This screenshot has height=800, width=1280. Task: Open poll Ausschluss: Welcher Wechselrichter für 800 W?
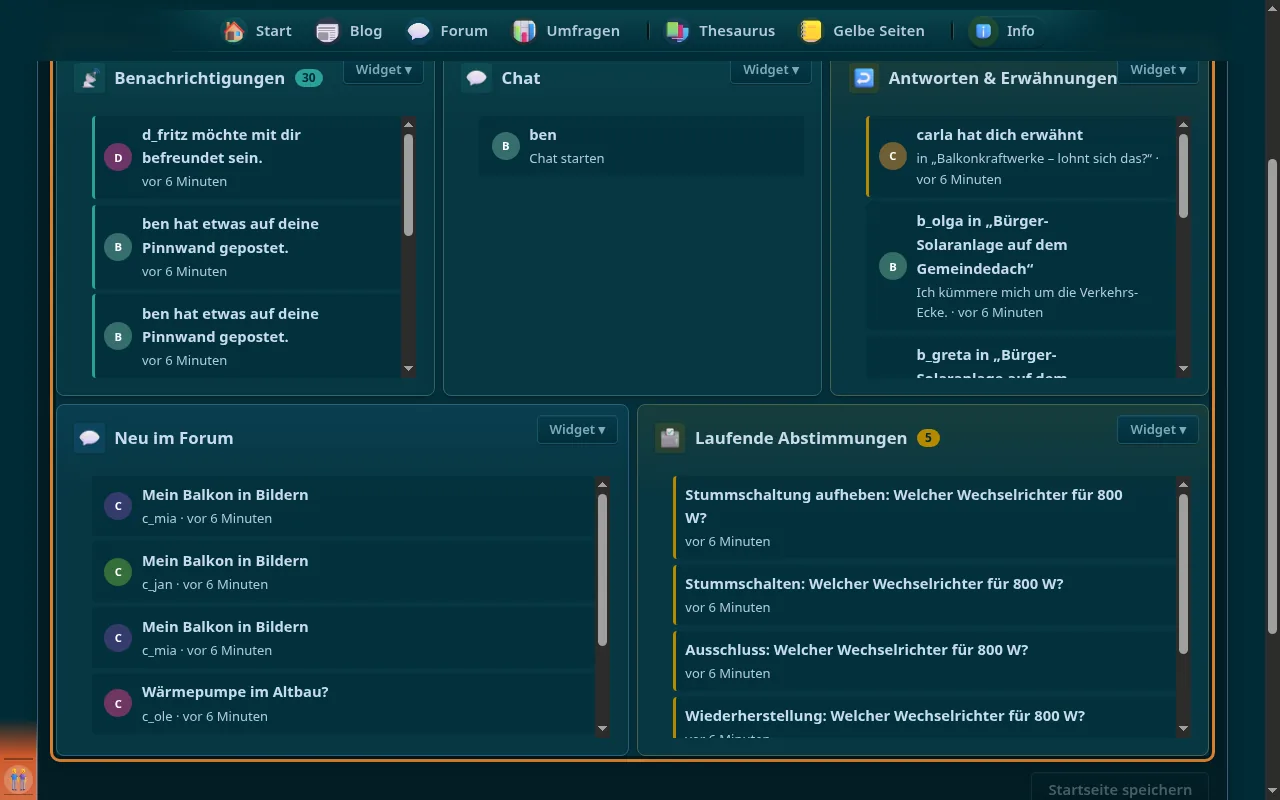pos(924,661)
